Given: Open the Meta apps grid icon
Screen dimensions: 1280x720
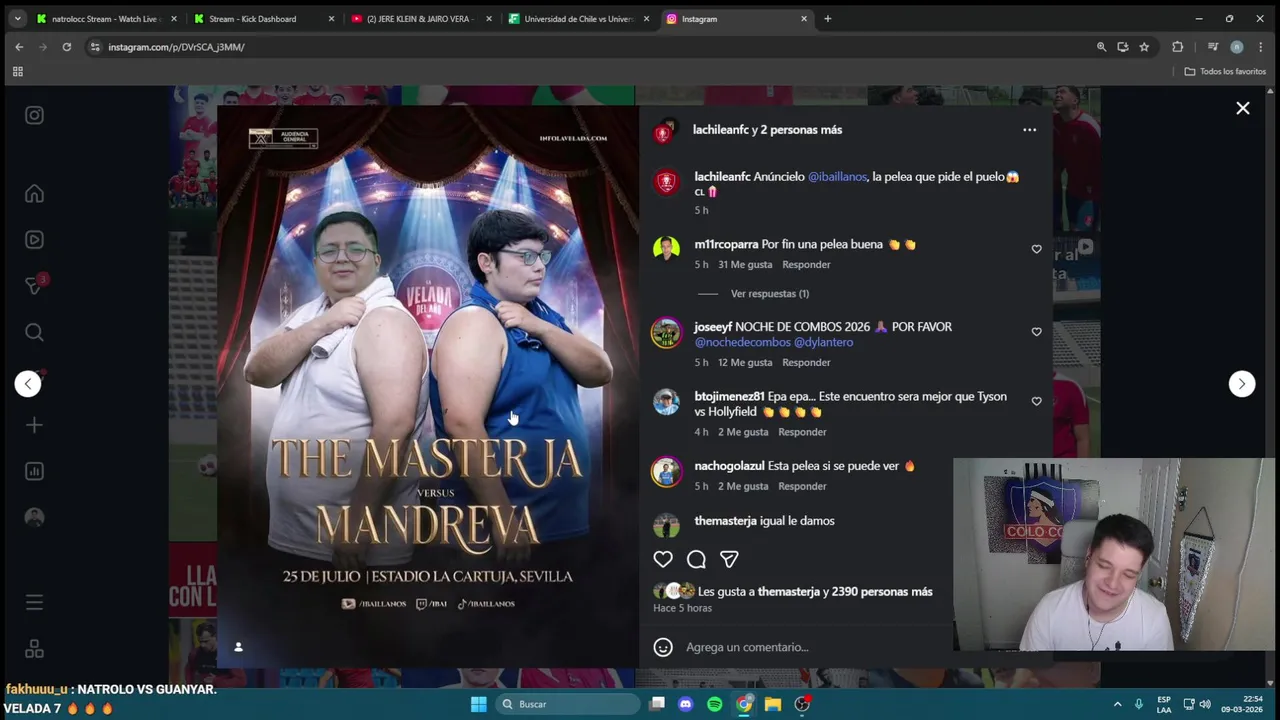Looking at the screenshot, I should [x=34, y=649].
